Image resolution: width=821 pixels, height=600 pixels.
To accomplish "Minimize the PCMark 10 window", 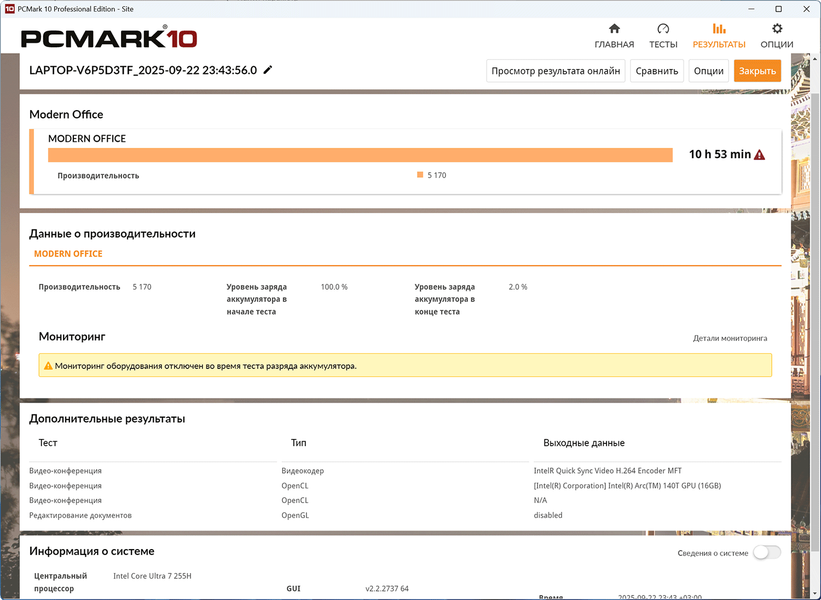I will pyautogui.click(x=751, y=9).
